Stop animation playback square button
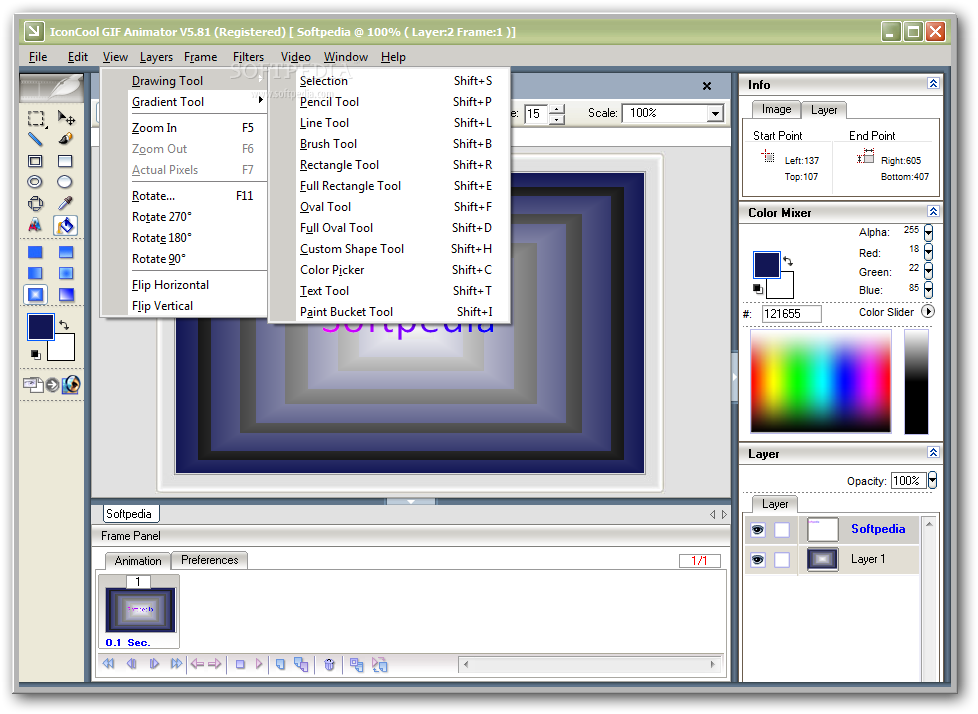The width and height of the screenshot is (978, 714). click(x=240, y=664)
